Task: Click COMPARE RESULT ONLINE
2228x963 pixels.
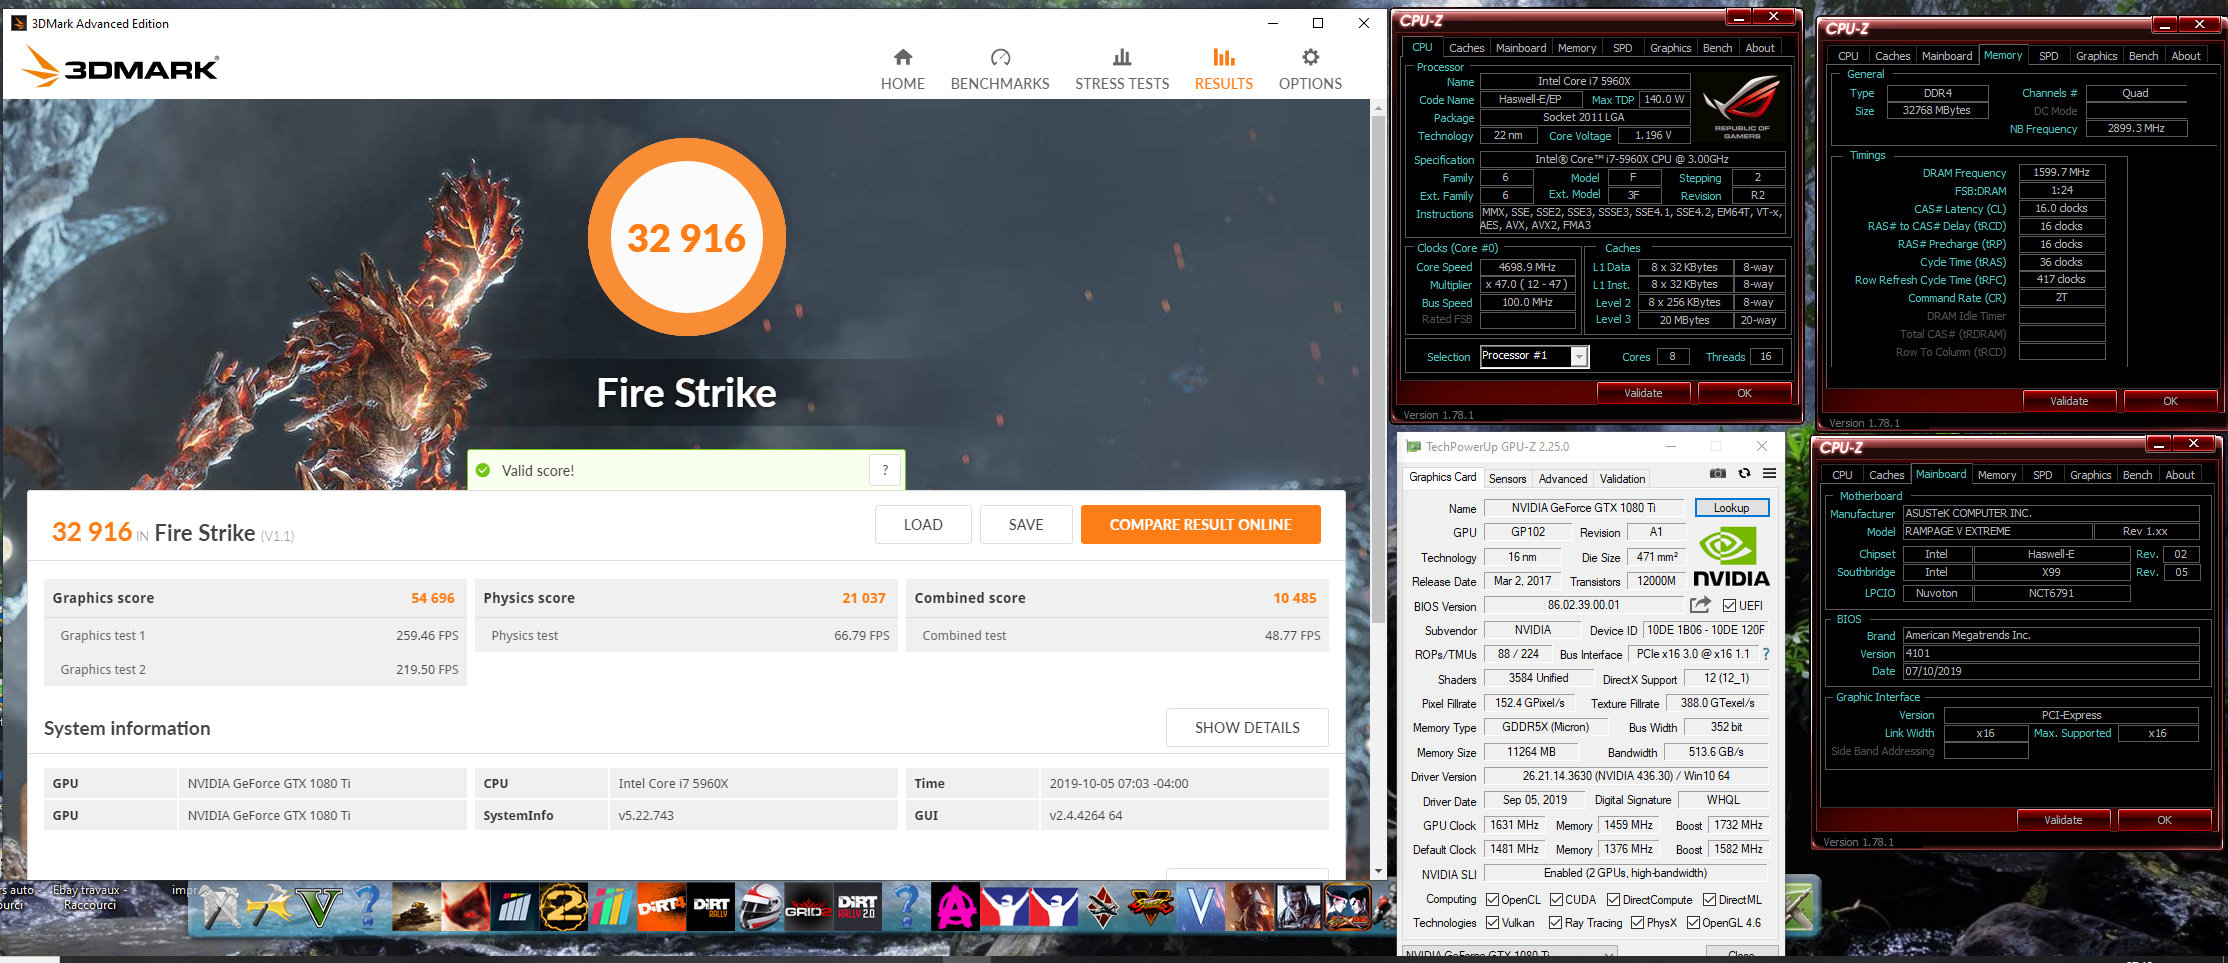Action: (1200, 524)
